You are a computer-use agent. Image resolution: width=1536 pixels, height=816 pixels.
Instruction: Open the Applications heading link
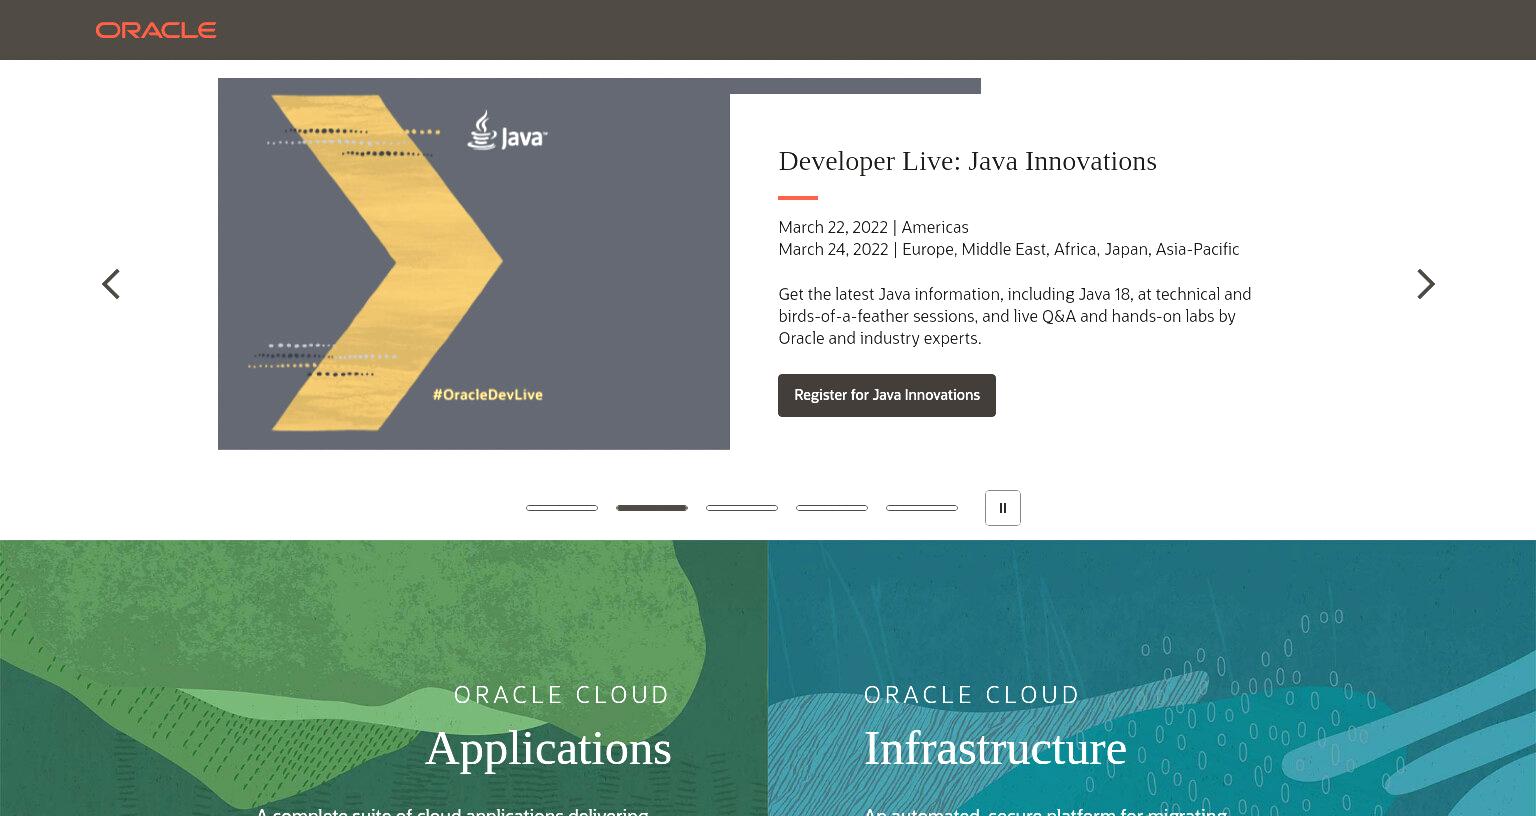click(548, 748)
